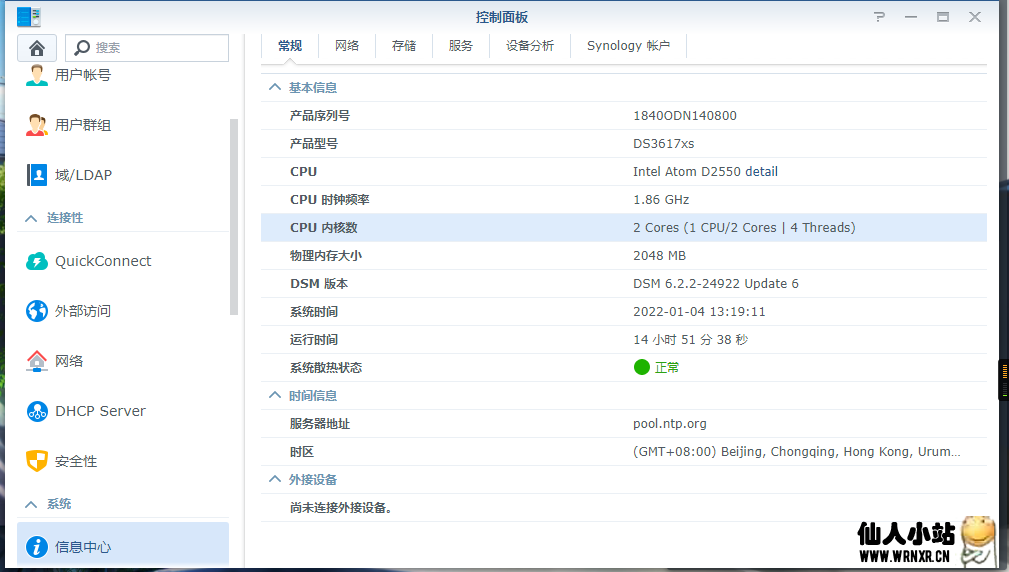The width and height of the screenshot is (1009, 572).
Task: Select model value DS3617xs
Action: coord(663,143)
